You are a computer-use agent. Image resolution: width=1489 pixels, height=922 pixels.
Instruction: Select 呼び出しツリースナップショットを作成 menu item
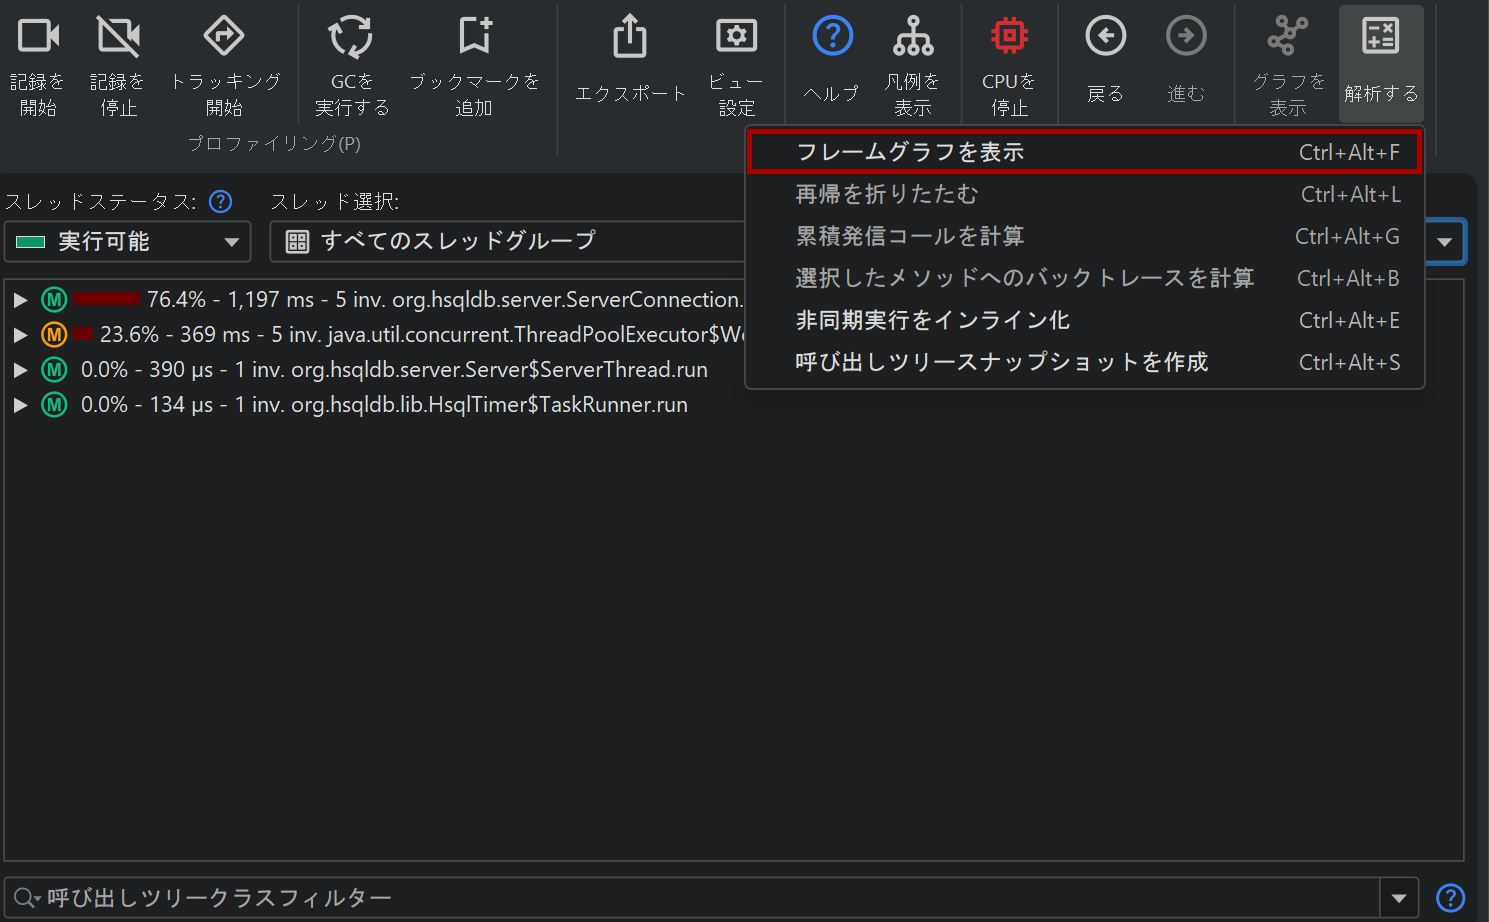(x=1001, y=362)
